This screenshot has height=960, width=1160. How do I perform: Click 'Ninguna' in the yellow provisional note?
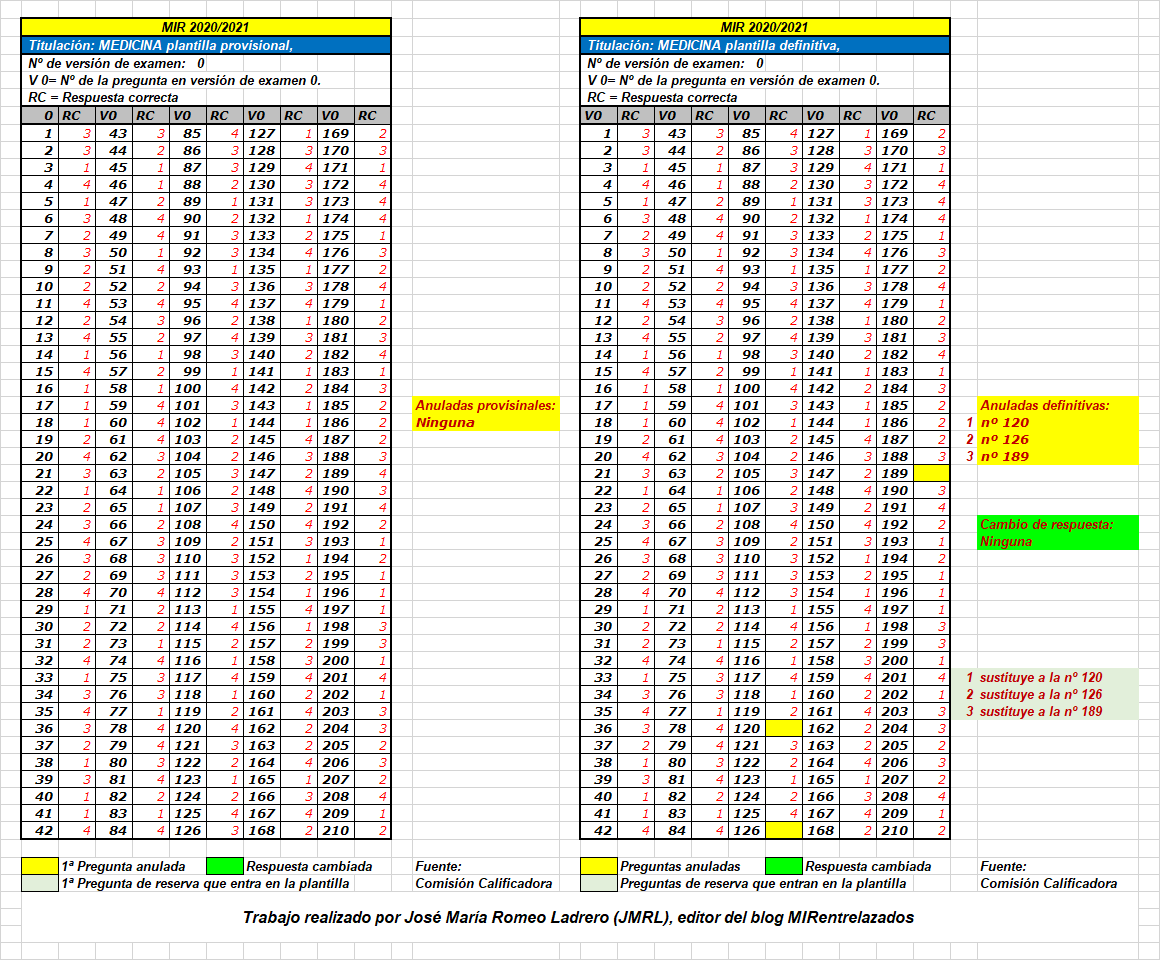(445, 422)
